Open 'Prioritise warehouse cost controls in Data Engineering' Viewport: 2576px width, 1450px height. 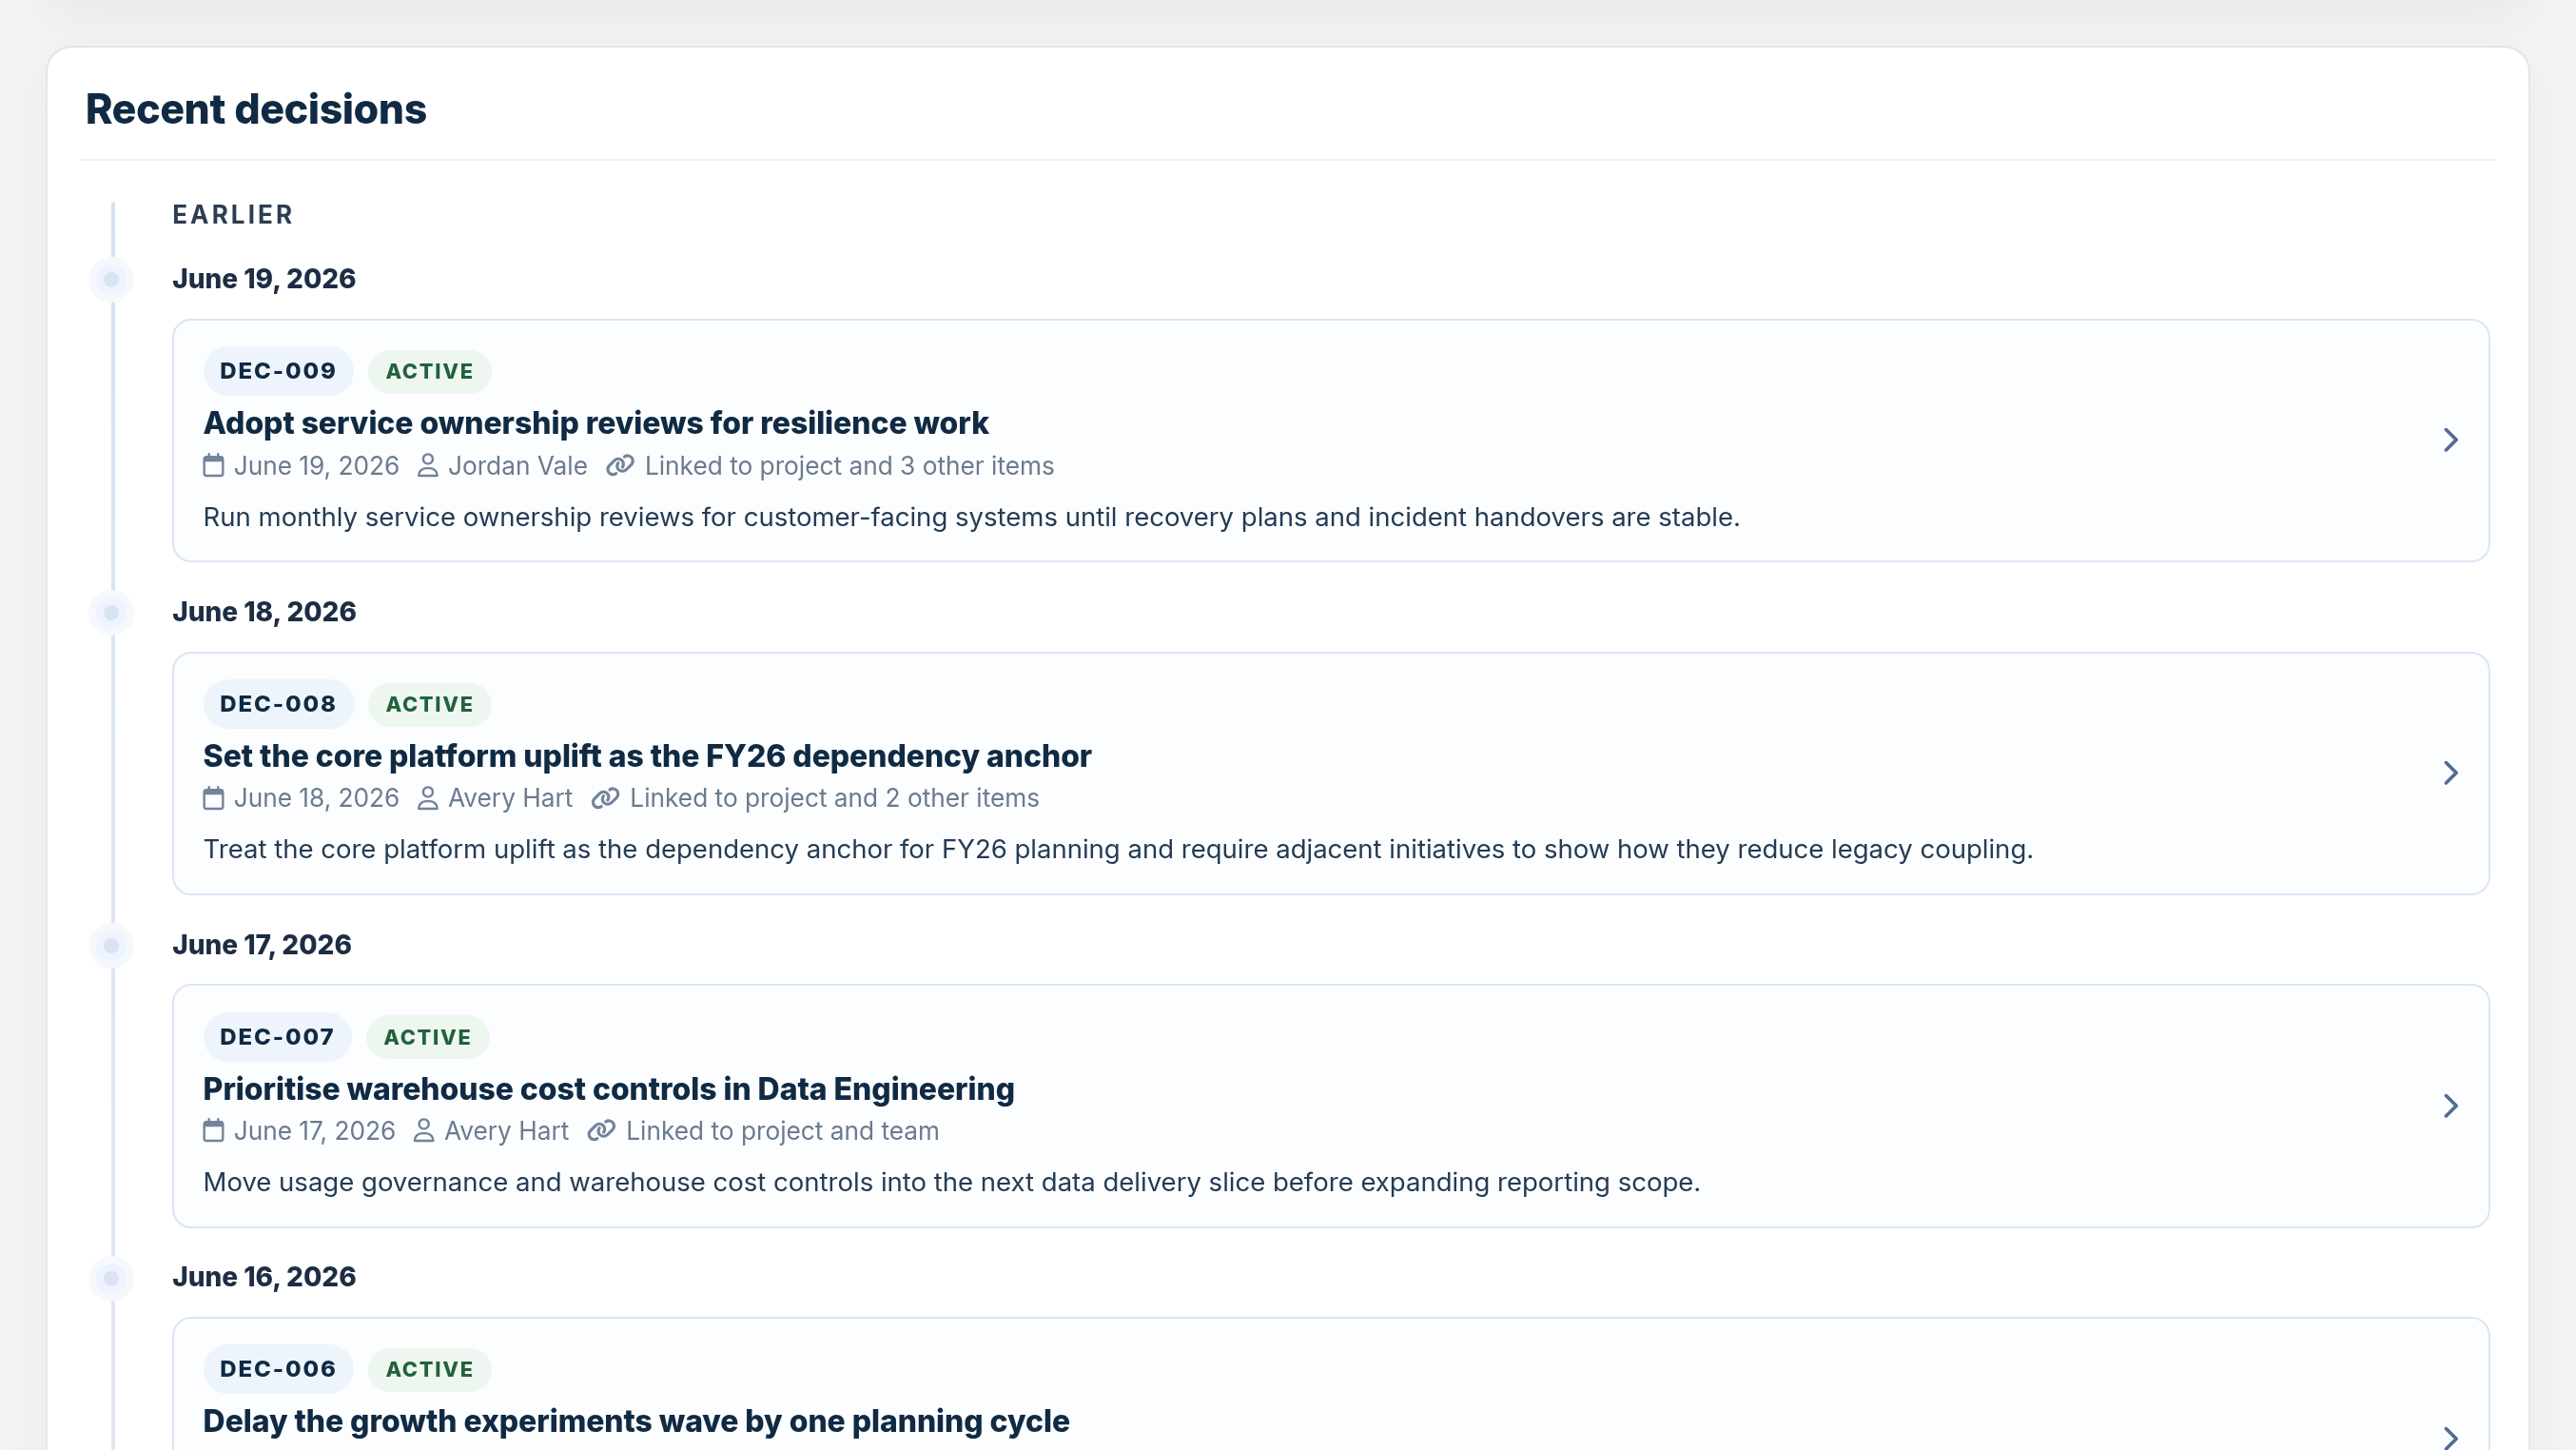click(x=609, y=1089)
